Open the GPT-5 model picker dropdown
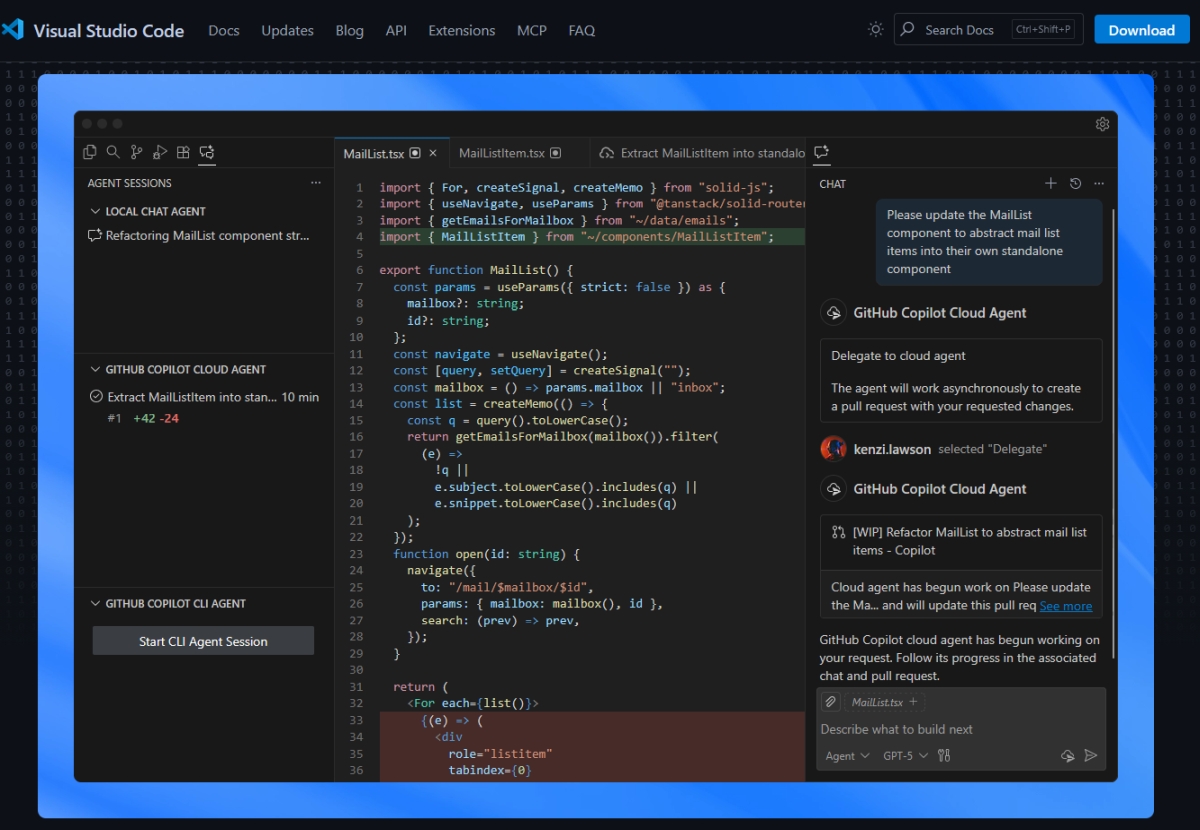The height and width of the screenshot is (830, 1200). click(905, 756)
